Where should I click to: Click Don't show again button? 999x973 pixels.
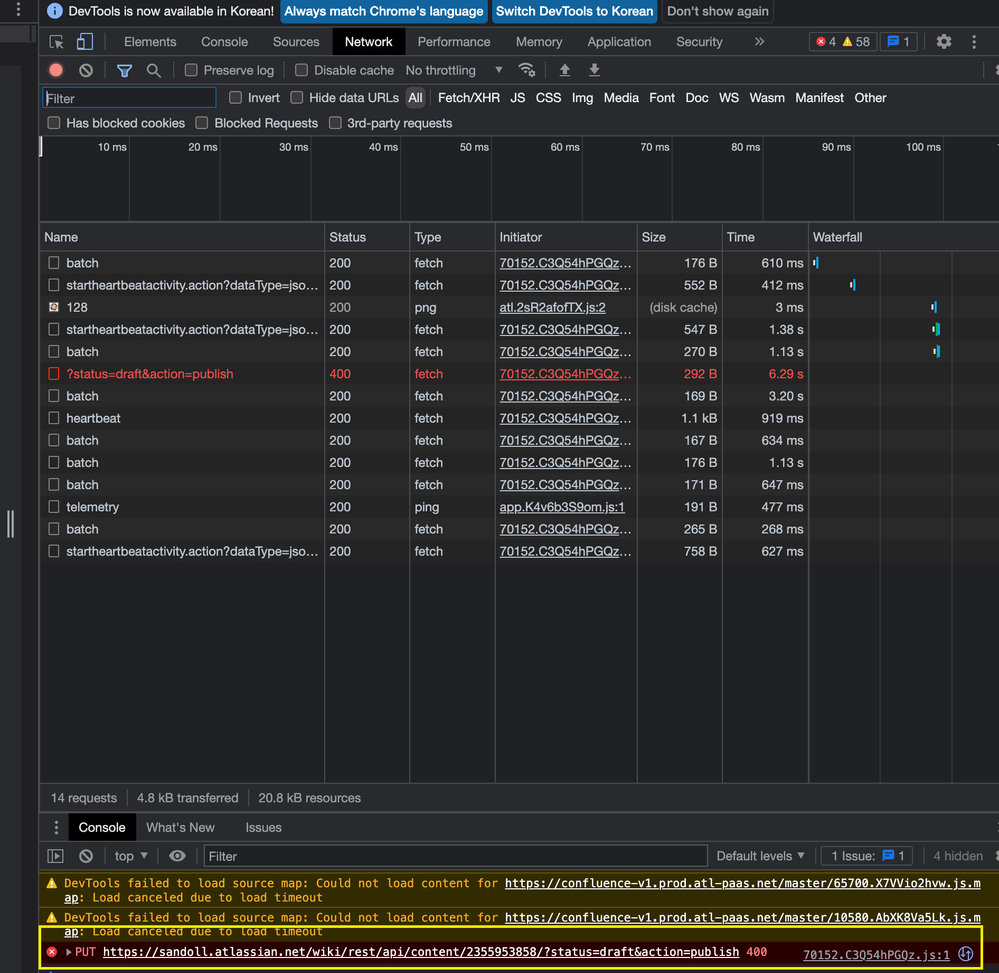pos(717,11)
